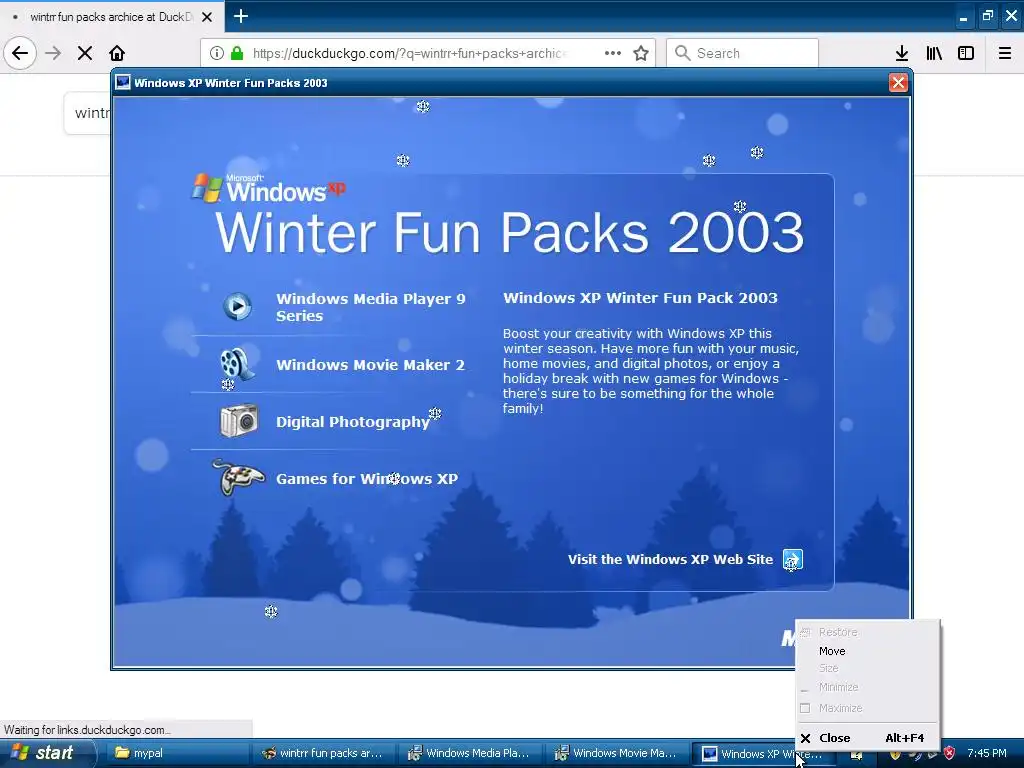Viewport: 1024px width, 768px height.
Task: Open the browser Library icon
Action: click(934, 53)
